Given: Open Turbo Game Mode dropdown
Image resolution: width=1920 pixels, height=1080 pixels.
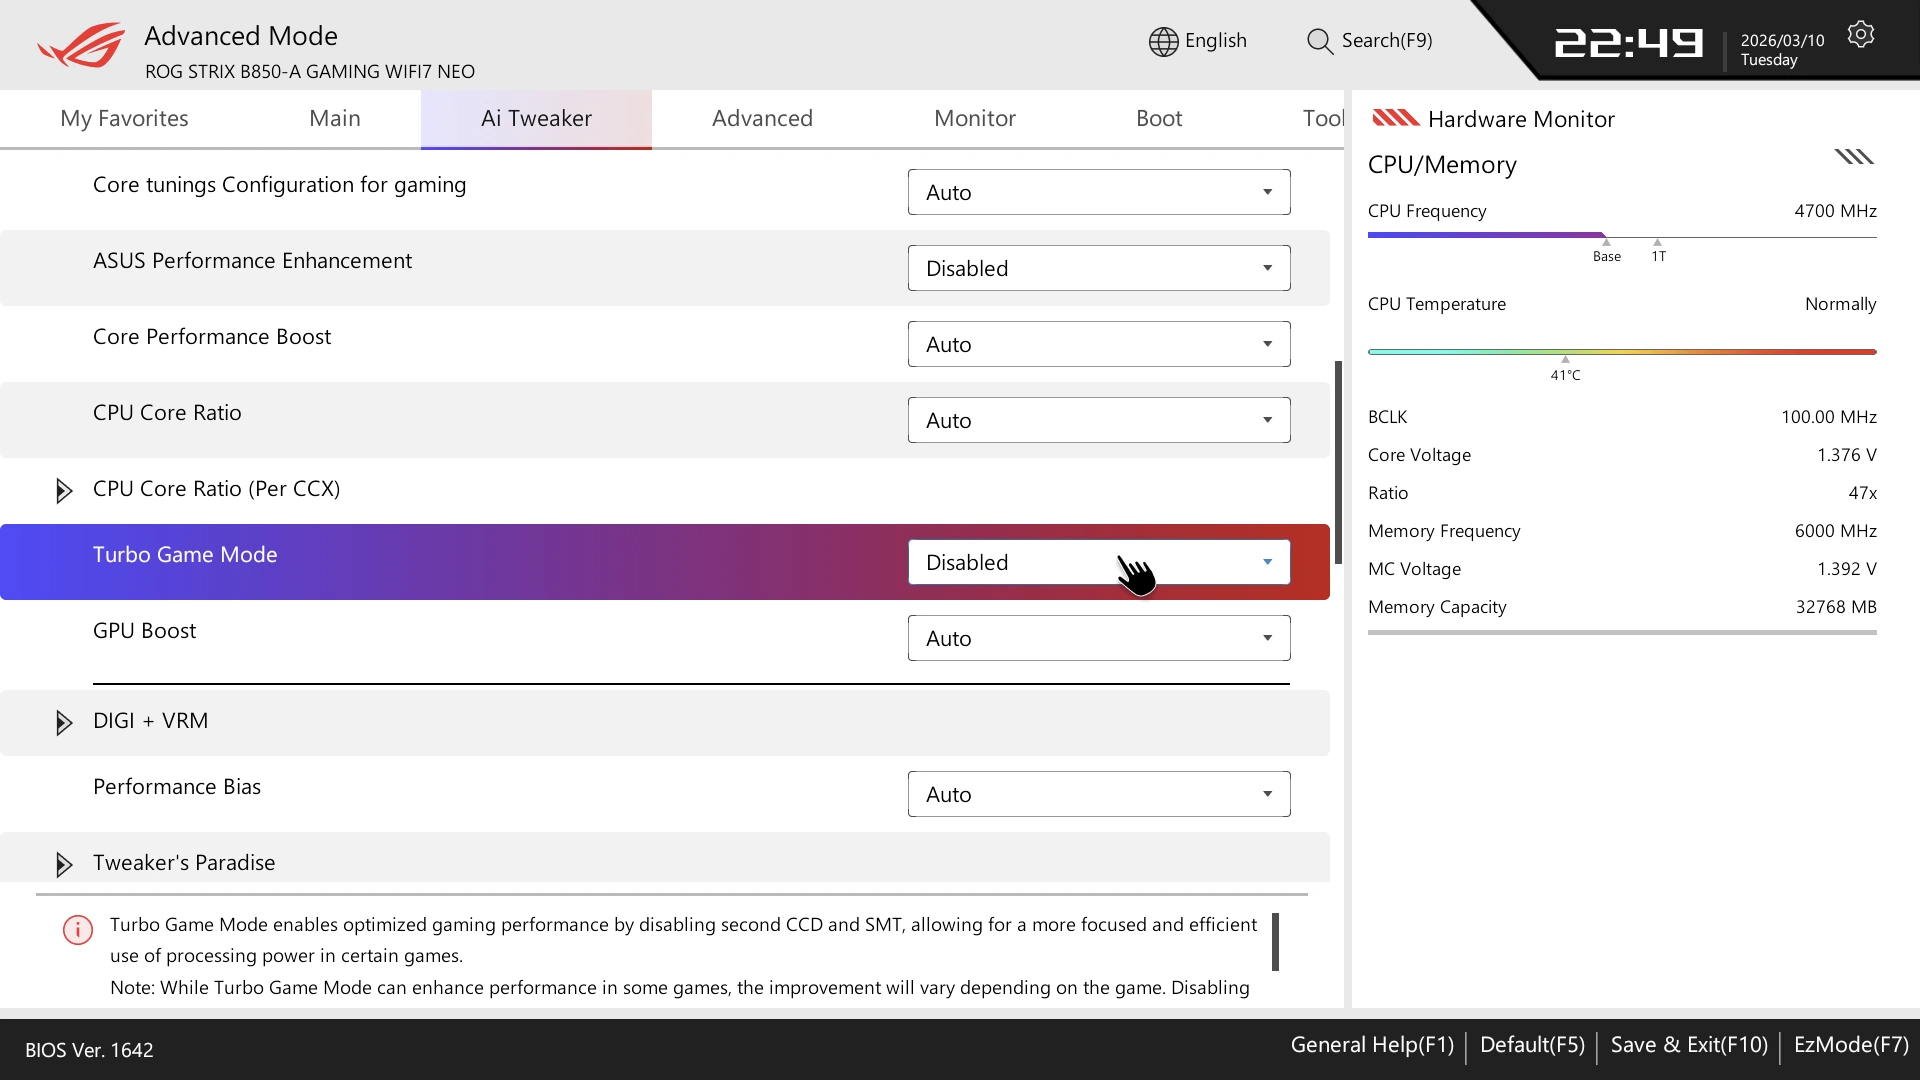Looking at the screenshot, I should pyautogui.click(x=1098, y=562).
